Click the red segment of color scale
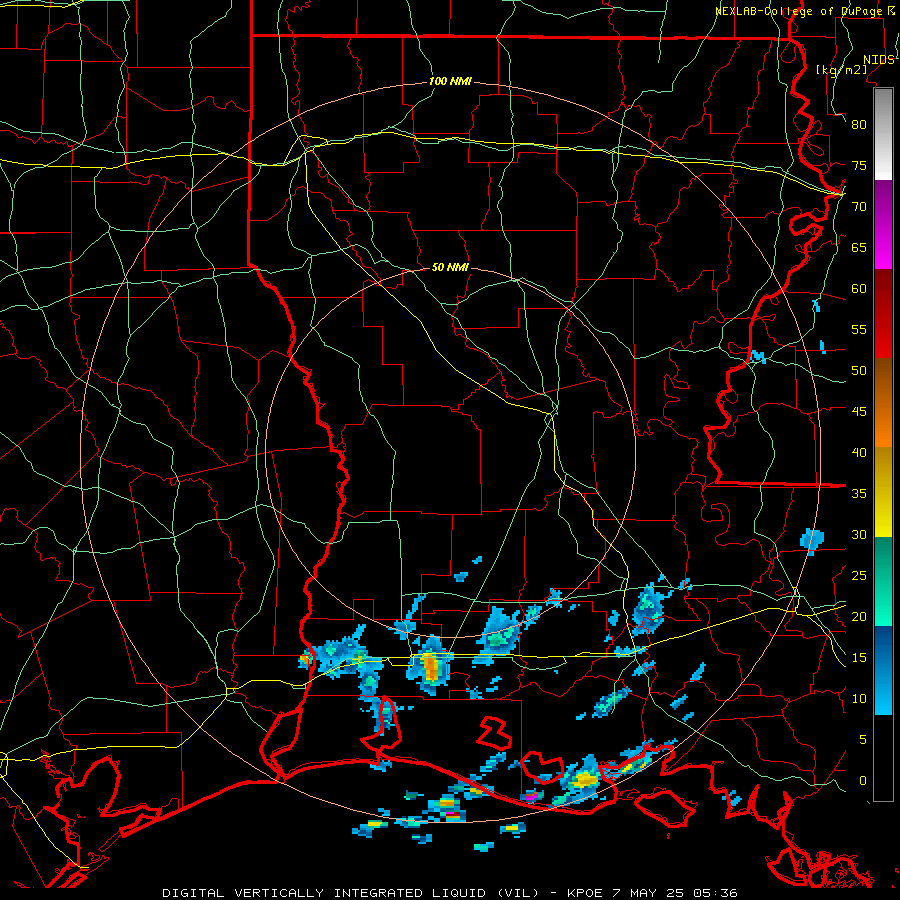This screenshot has height=900, width=900. click(883, 313)
